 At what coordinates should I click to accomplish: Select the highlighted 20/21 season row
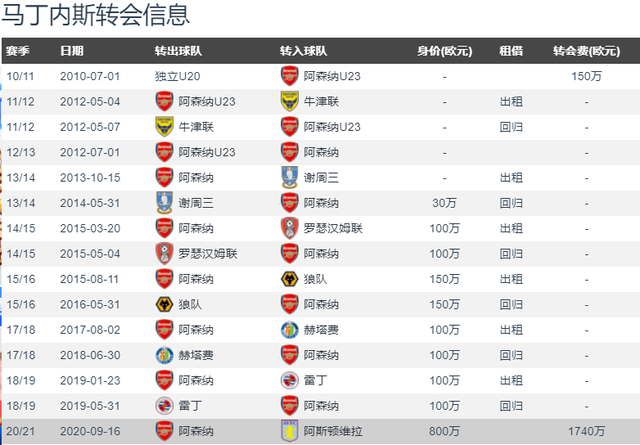(321, 431)
